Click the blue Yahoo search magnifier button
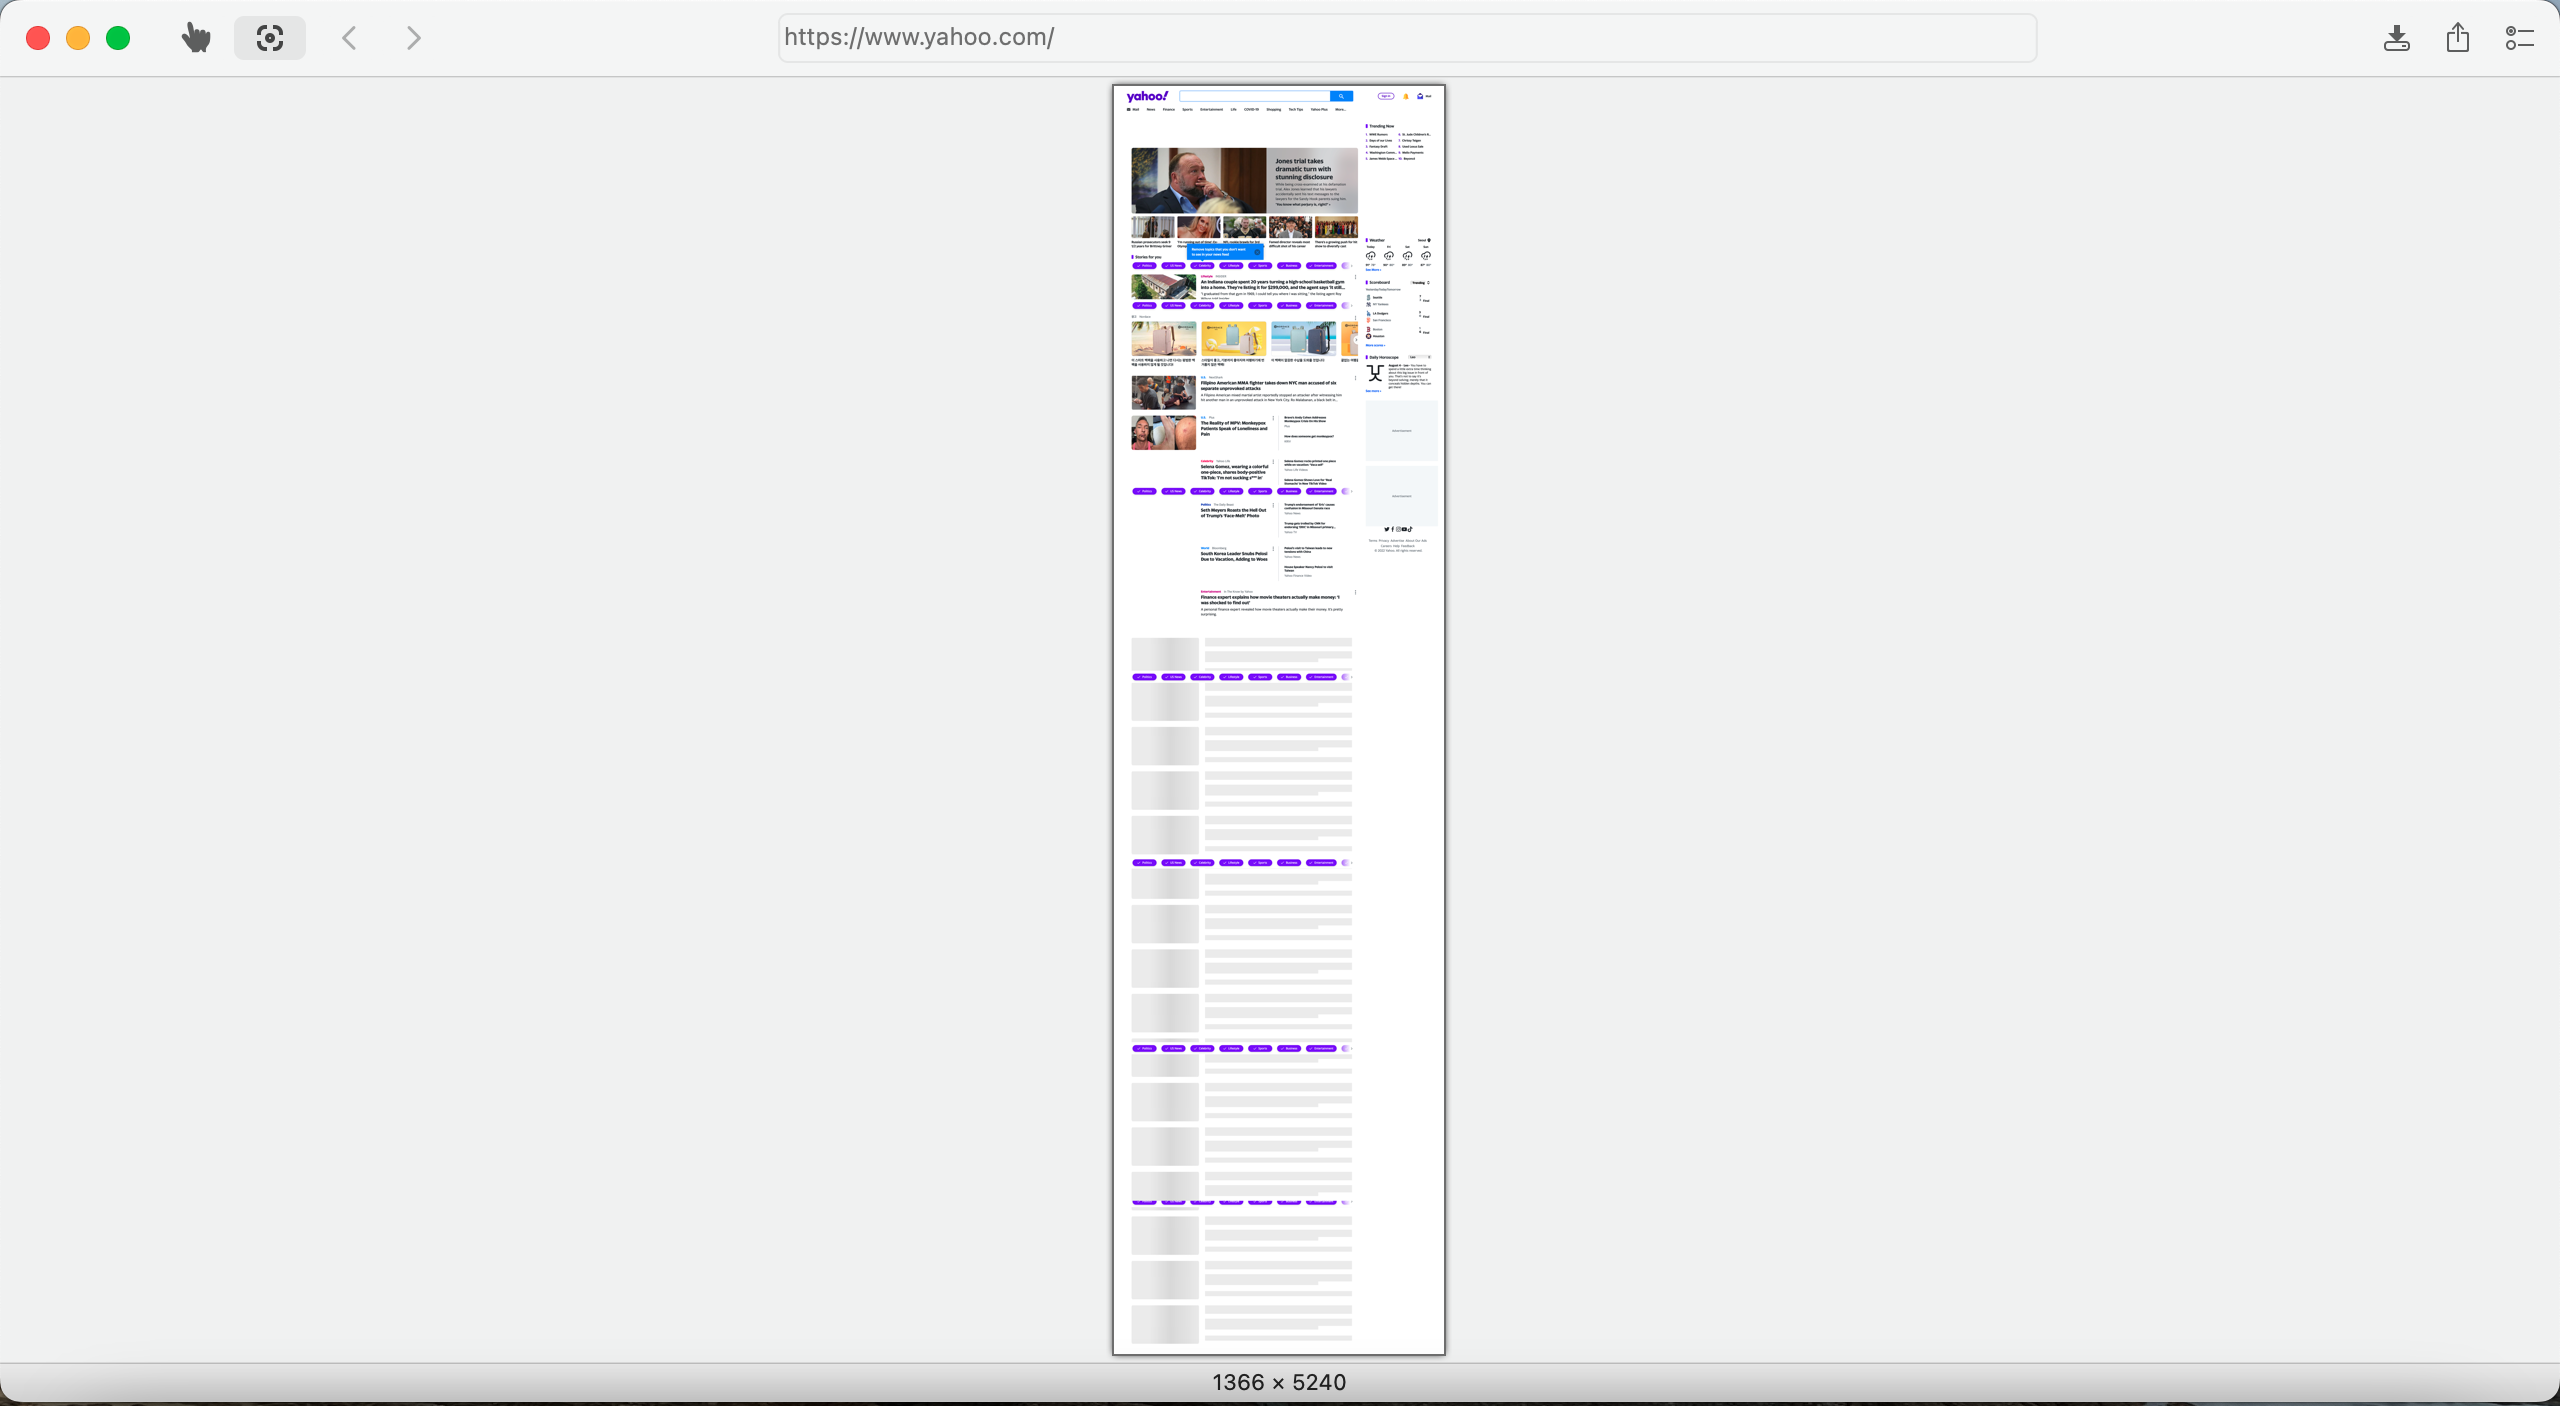Screen dimensions: 2560x1406 pyautogui.click(x=1341, y=96)
